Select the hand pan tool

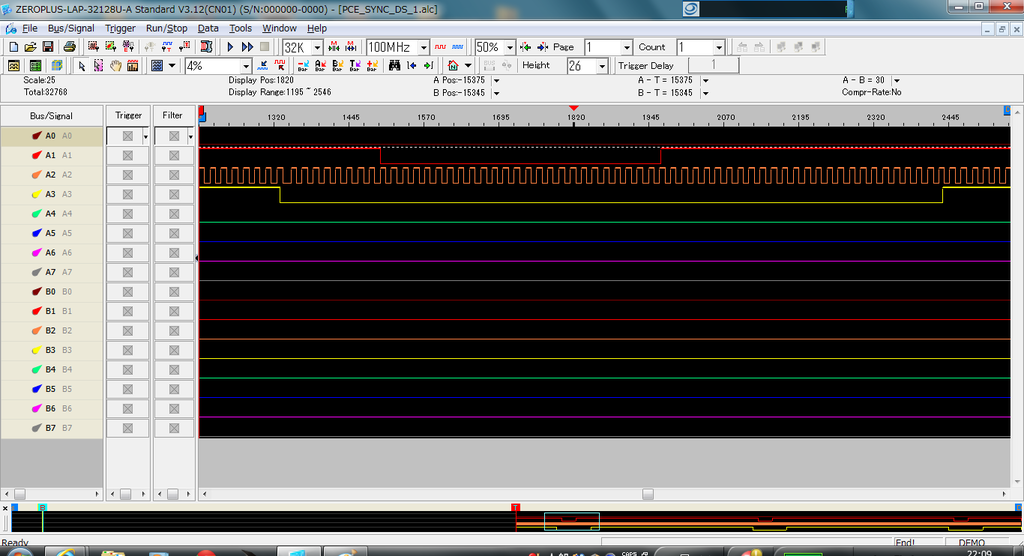coord(116,66)
